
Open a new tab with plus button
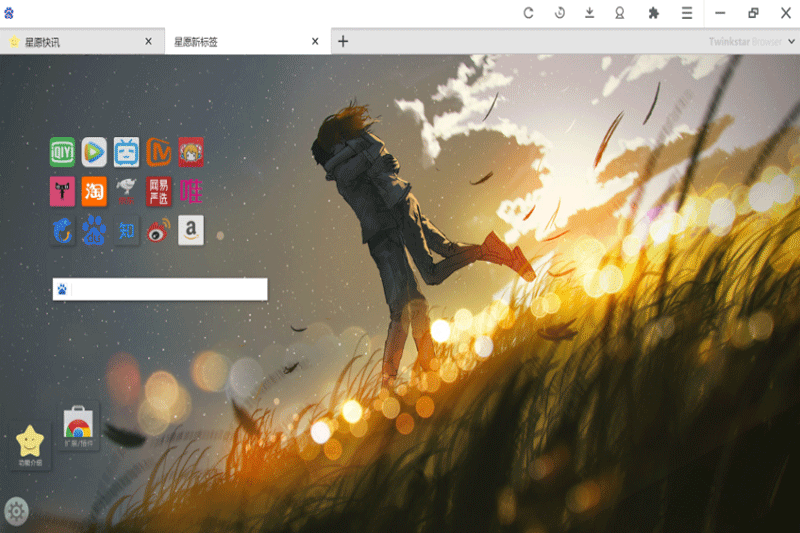(343, 42)
